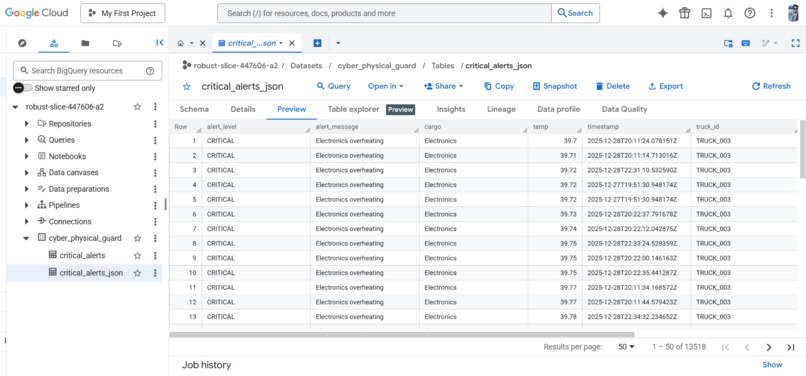Open Gemini sparkle assistant icon
Viewport: 806px width, 376px height.
click(x=663, y=13)
